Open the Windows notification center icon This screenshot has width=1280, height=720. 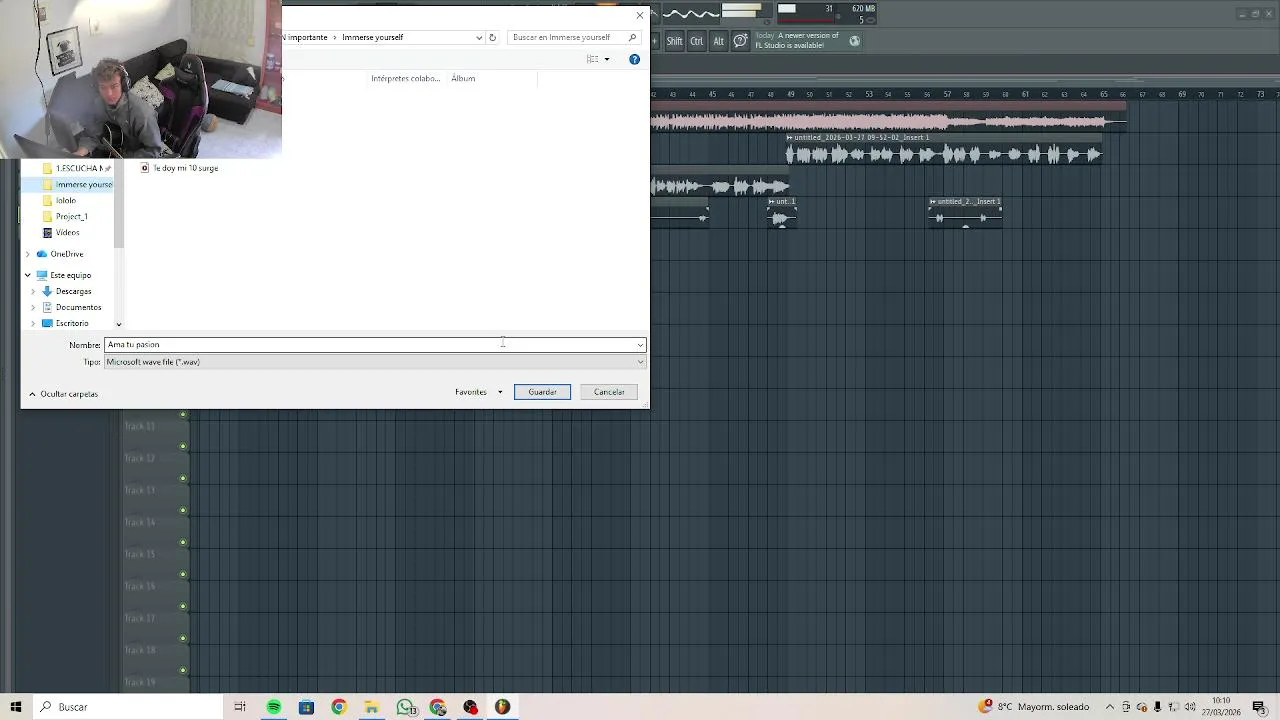click(x=1259, y=707)
